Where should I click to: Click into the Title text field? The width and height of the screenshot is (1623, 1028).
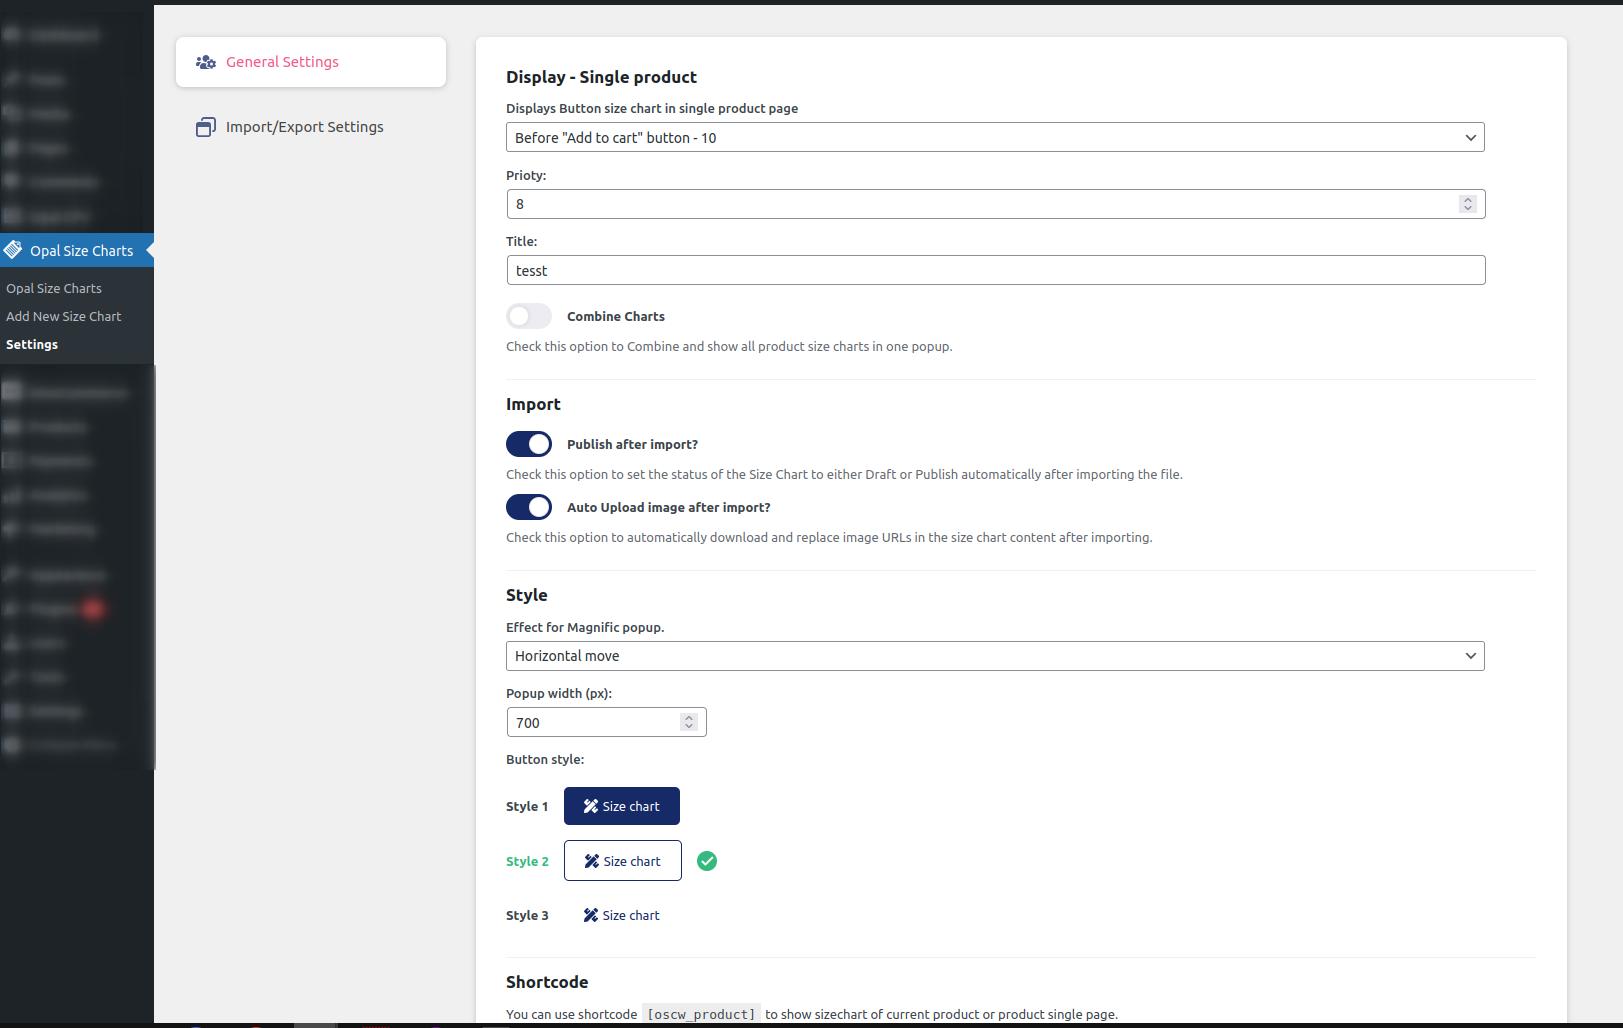[x=996, y=270]
